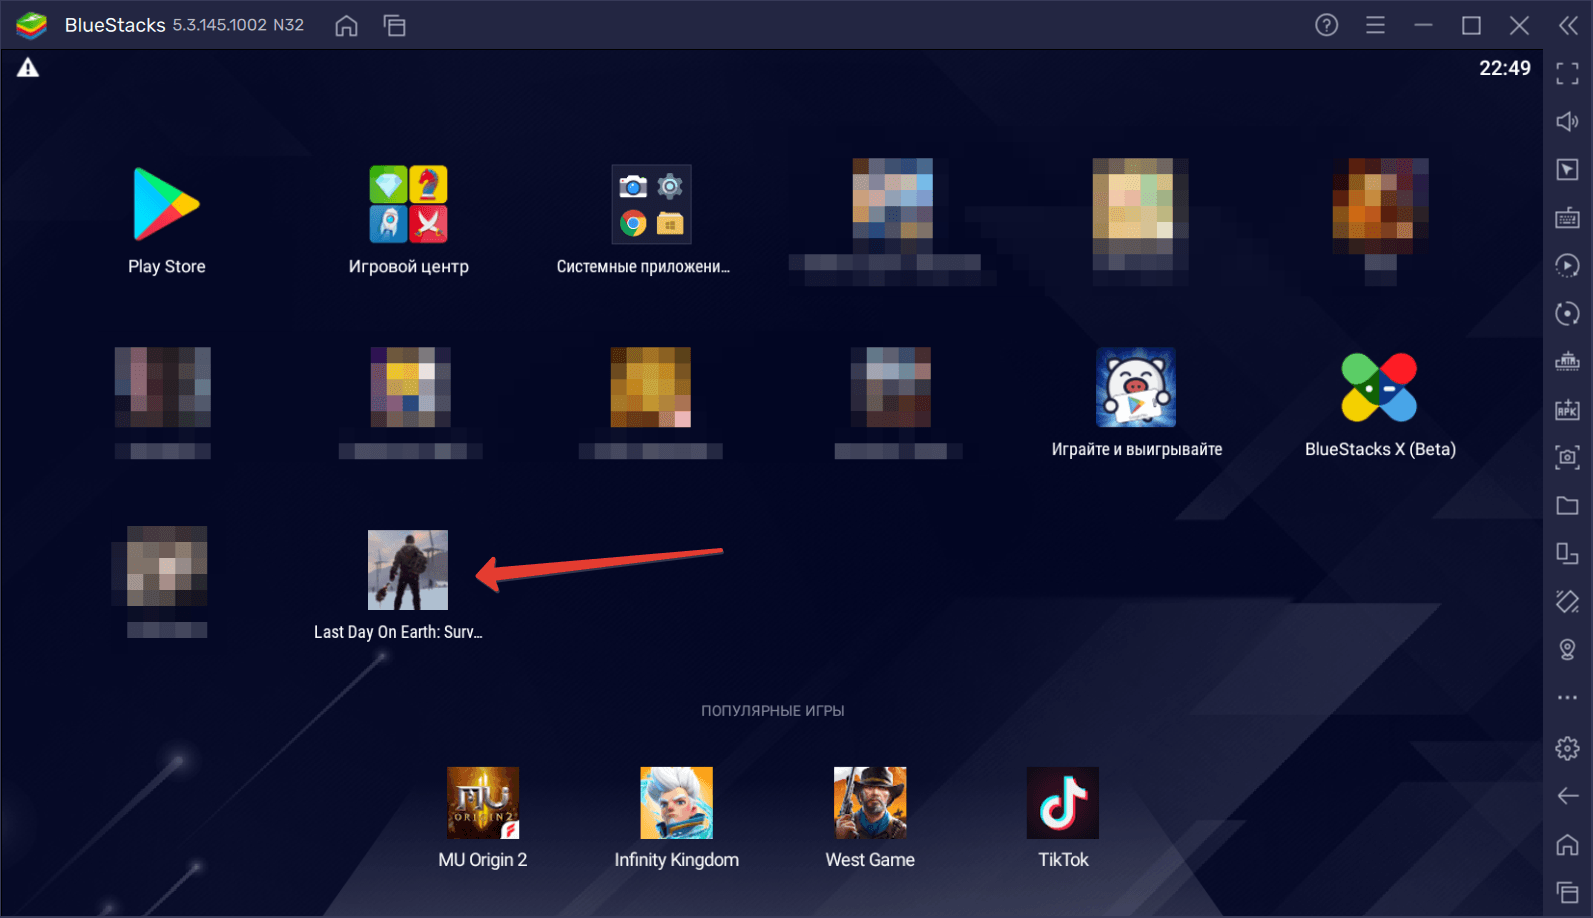Screen dimensions: 1593x918
Task: Click the back arrow in sidebar
Action: (x=1568, y=796)
